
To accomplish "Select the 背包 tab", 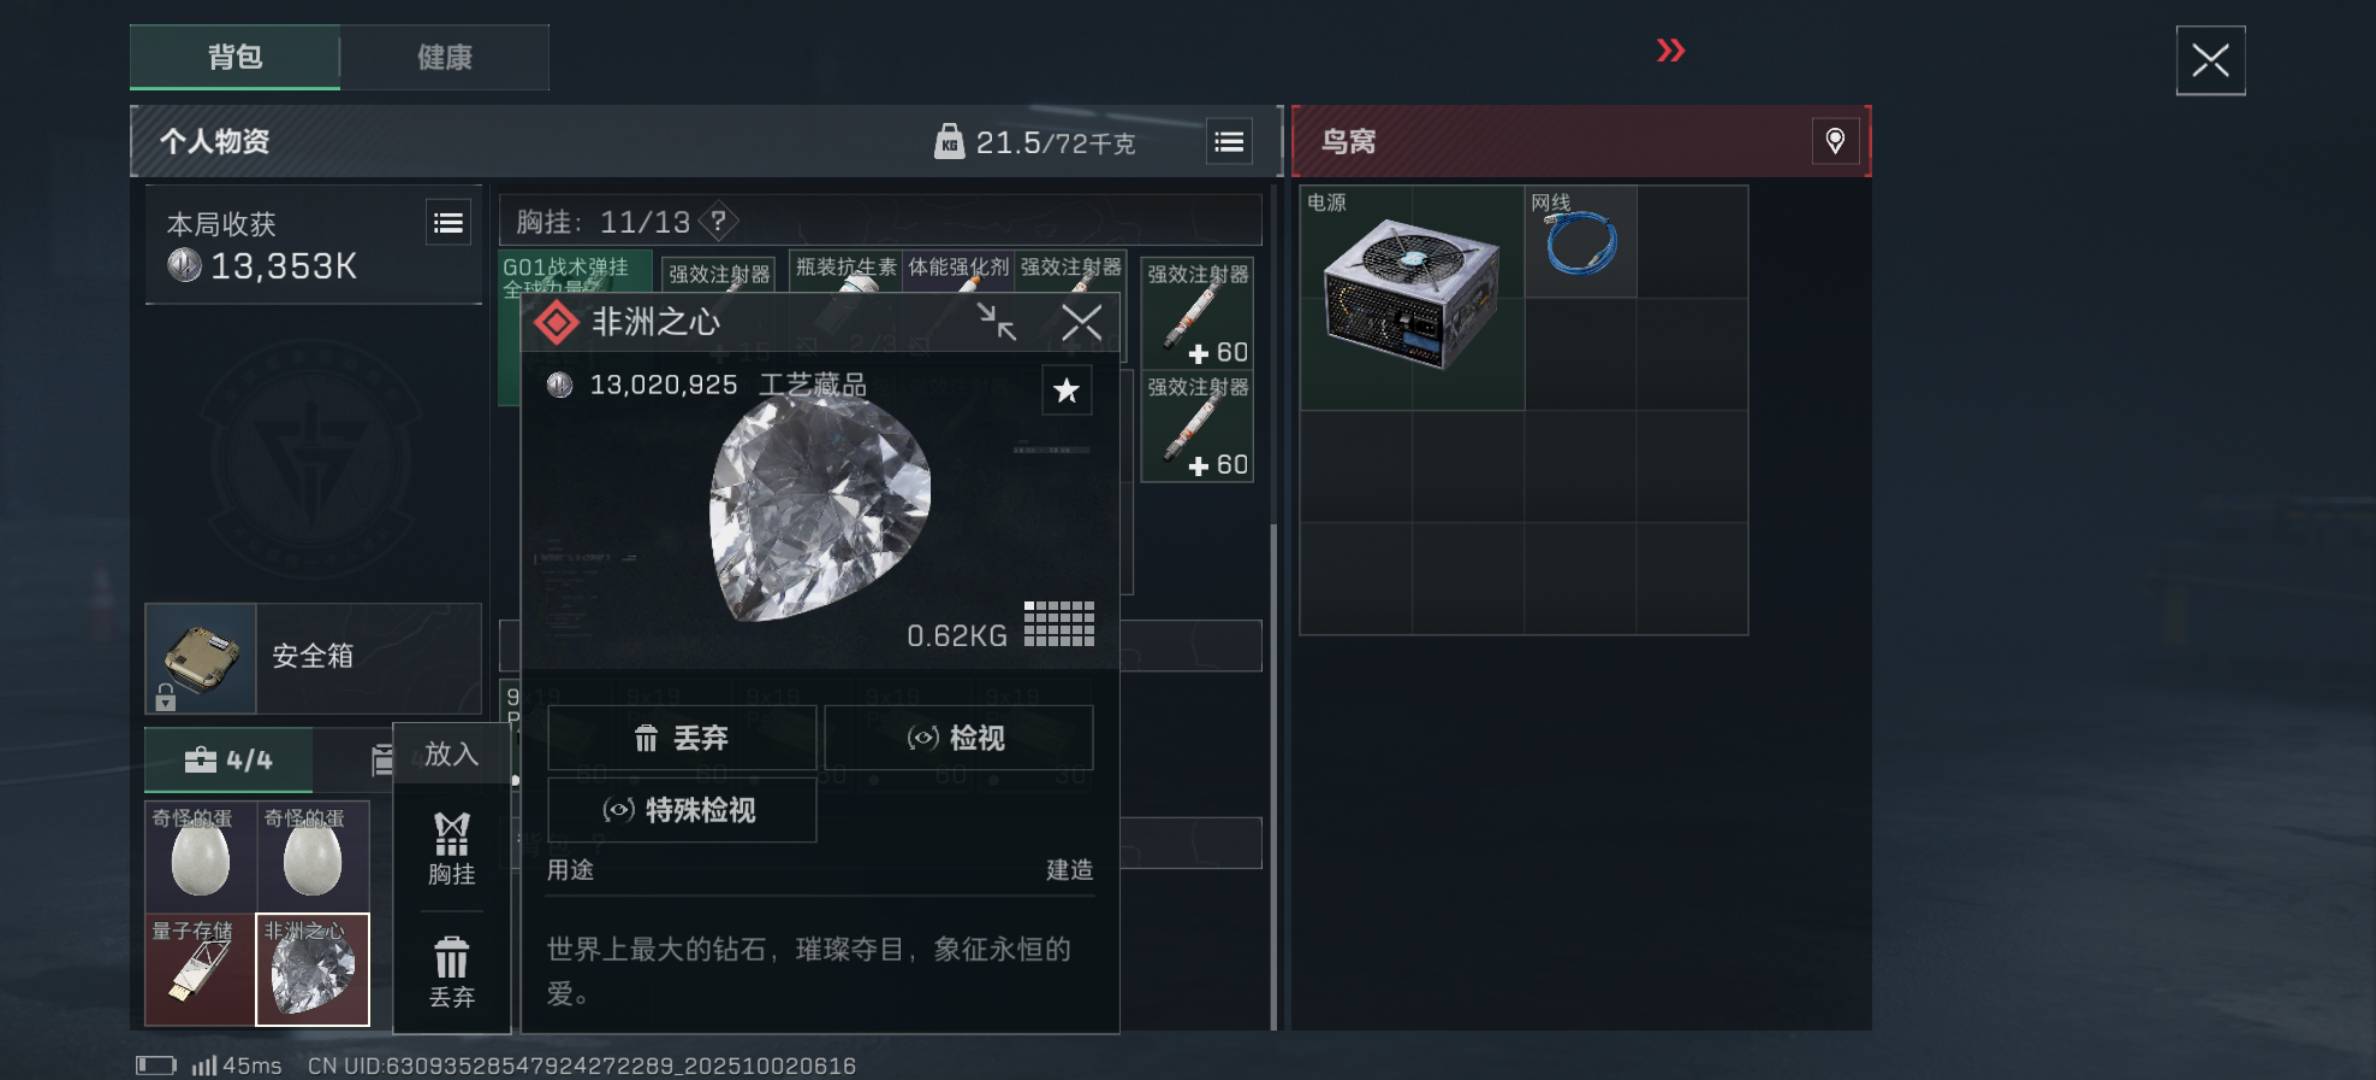I will (235, 57).
